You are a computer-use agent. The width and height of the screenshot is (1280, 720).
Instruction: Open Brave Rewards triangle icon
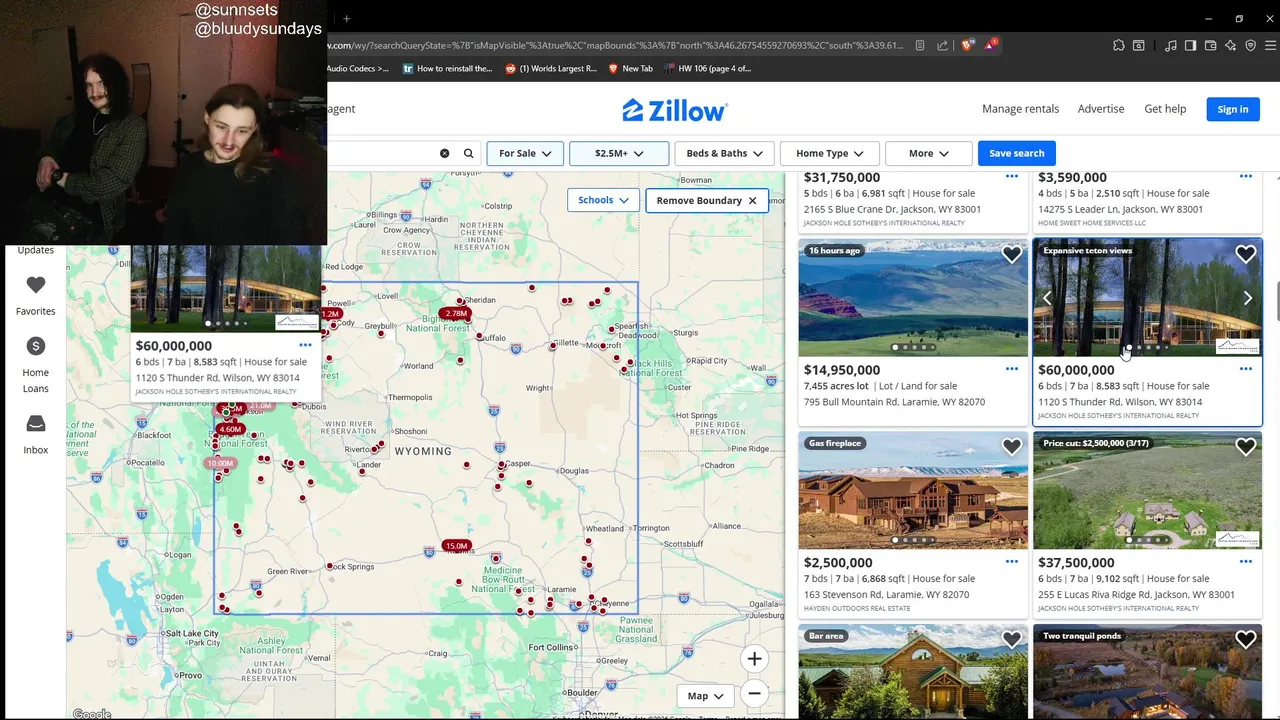[990, 45]
